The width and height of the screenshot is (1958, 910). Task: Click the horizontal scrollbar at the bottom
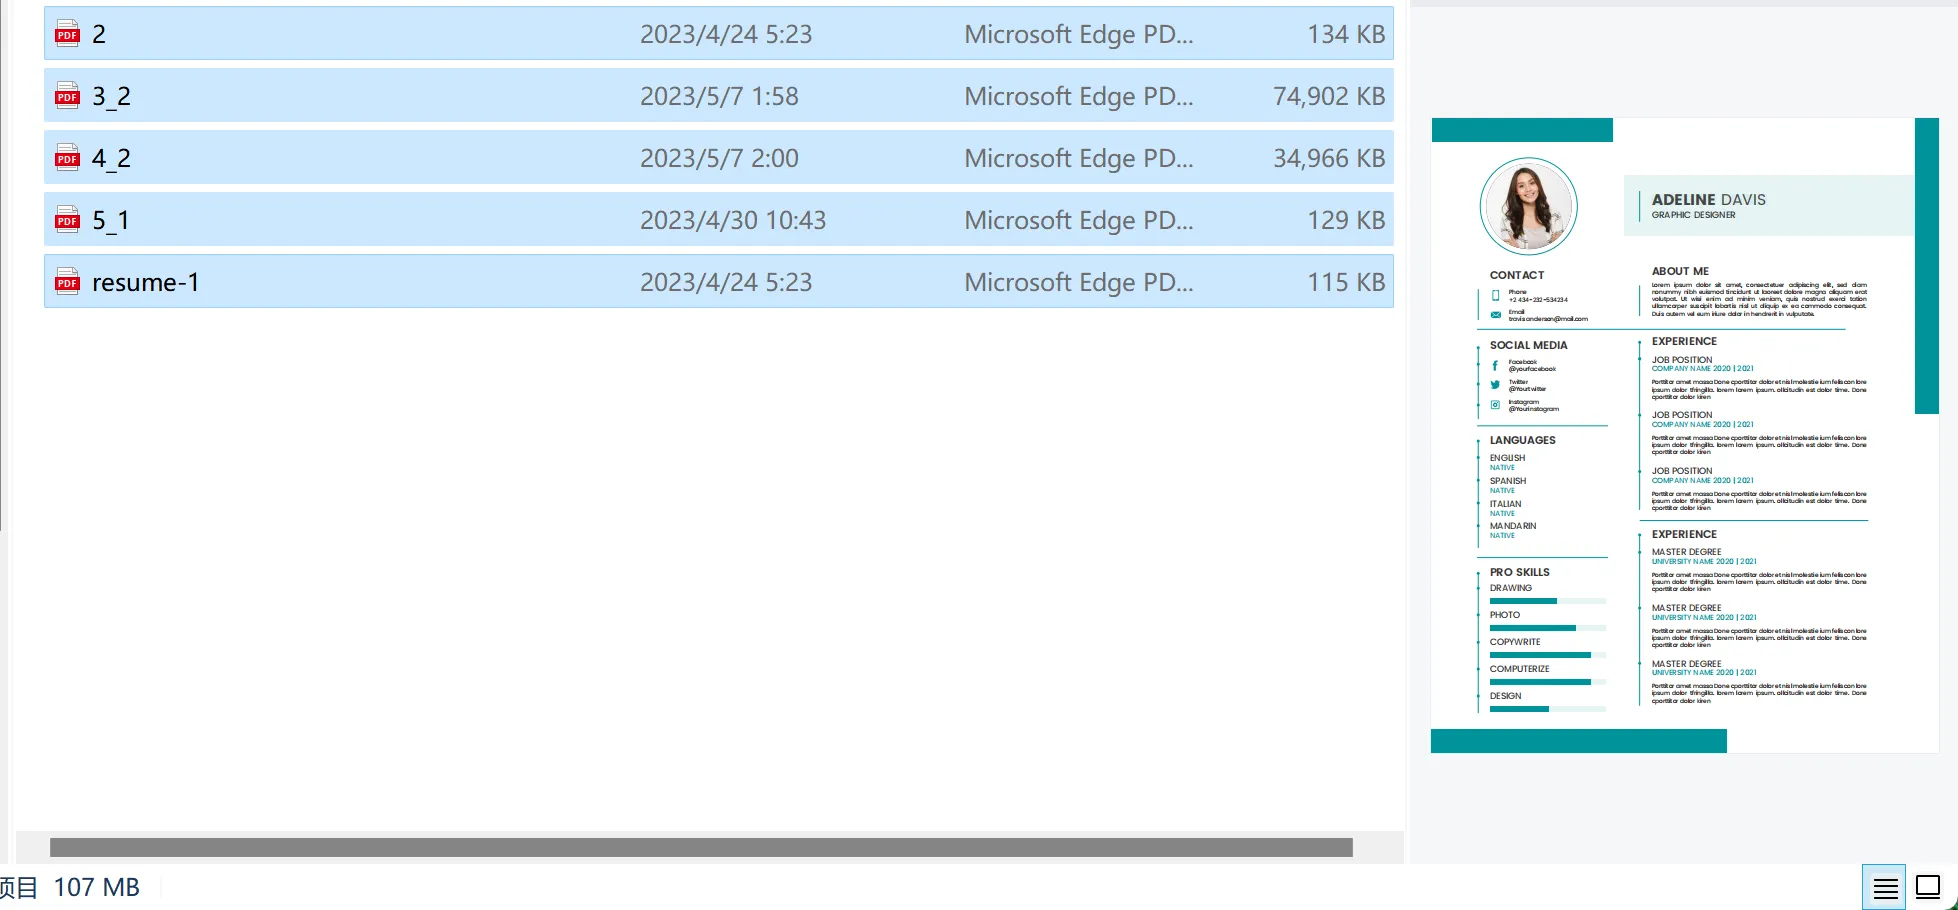point(700,845)
